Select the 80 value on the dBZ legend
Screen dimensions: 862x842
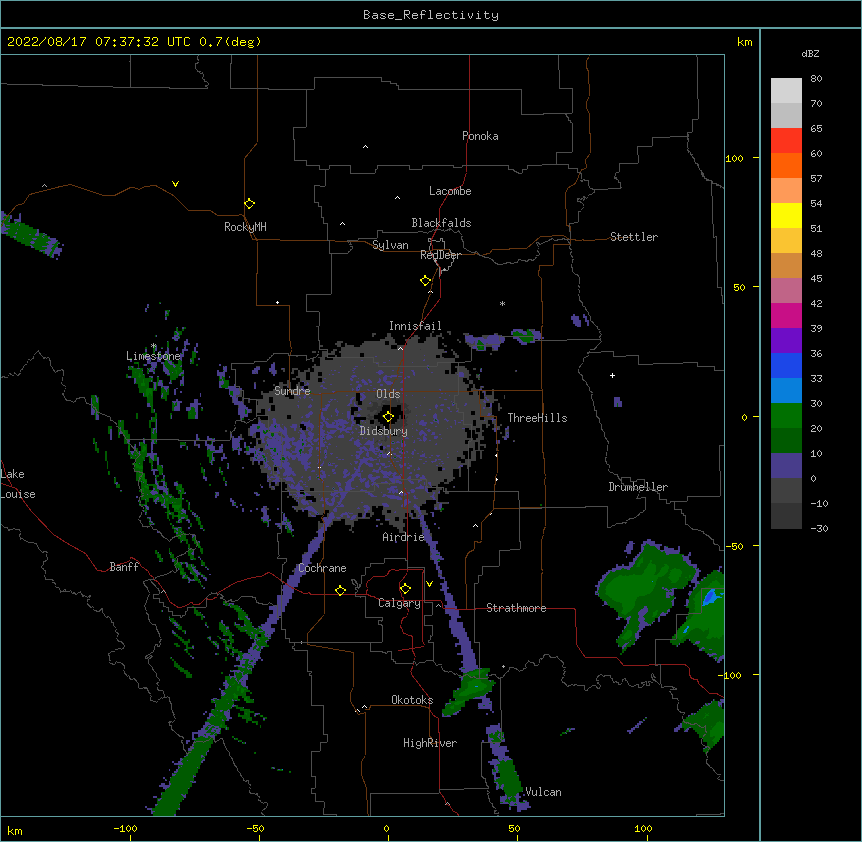(816, 79)
